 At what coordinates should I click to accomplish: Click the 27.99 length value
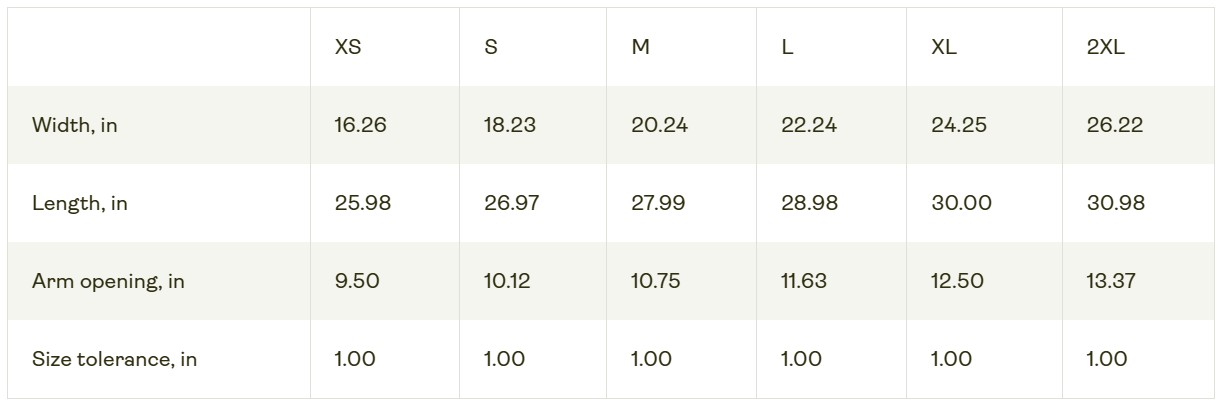tap(658, 204)
